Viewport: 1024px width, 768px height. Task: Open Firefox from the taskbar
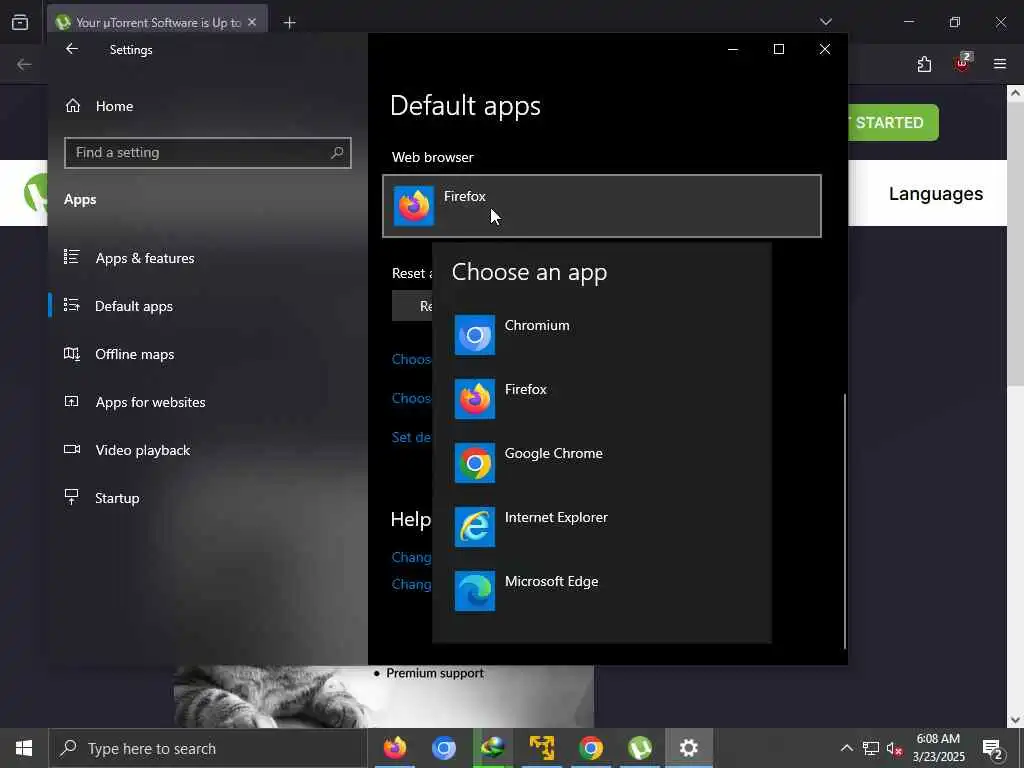[x=394, y=748]
